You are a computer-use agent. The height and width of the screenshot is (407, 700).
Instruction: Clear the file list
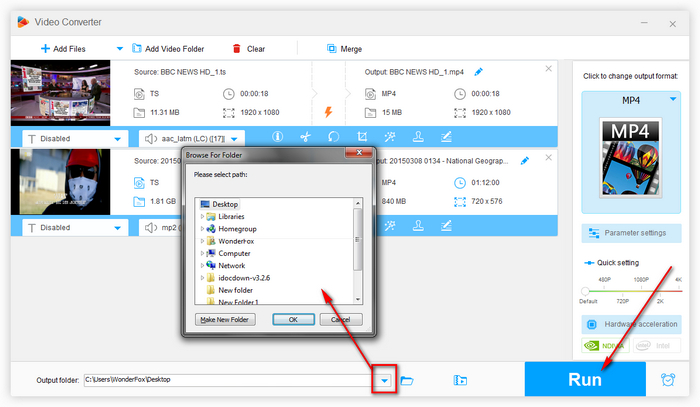[249, 49]
